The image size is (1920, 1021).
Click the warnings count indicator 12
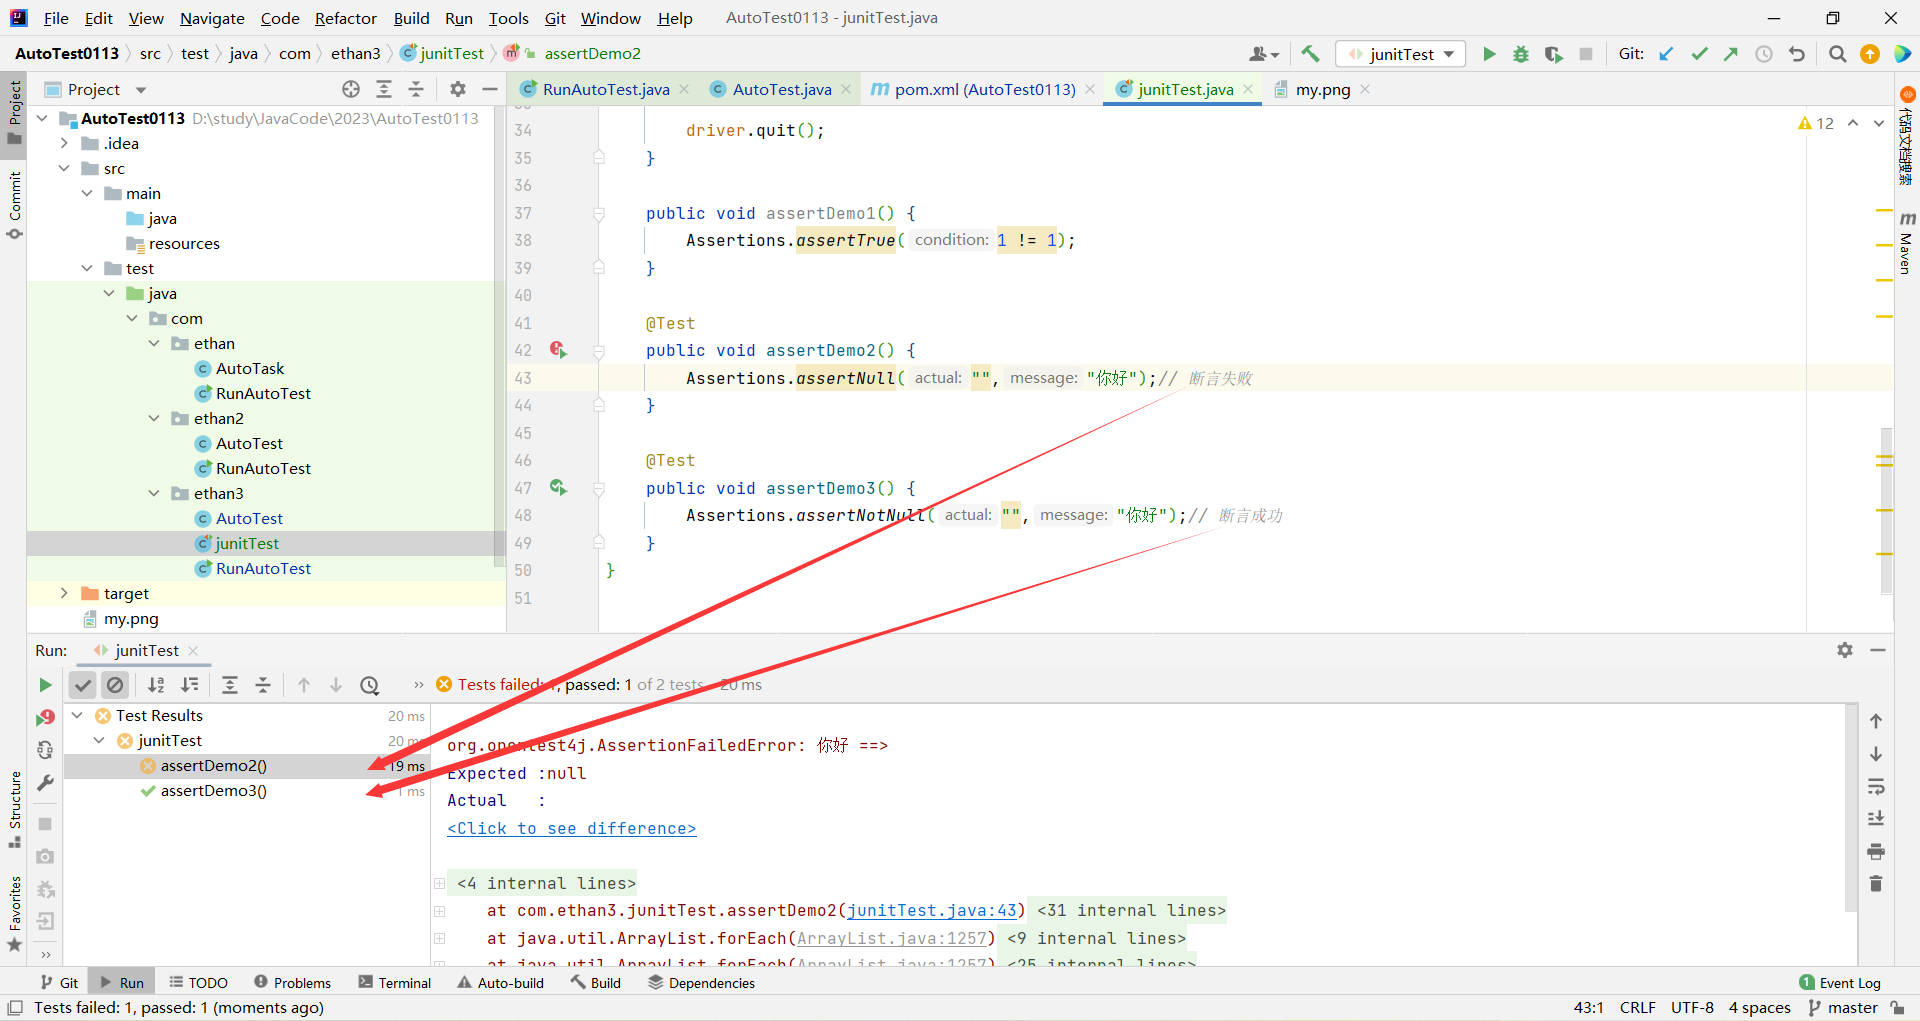tap(1815, 123)
